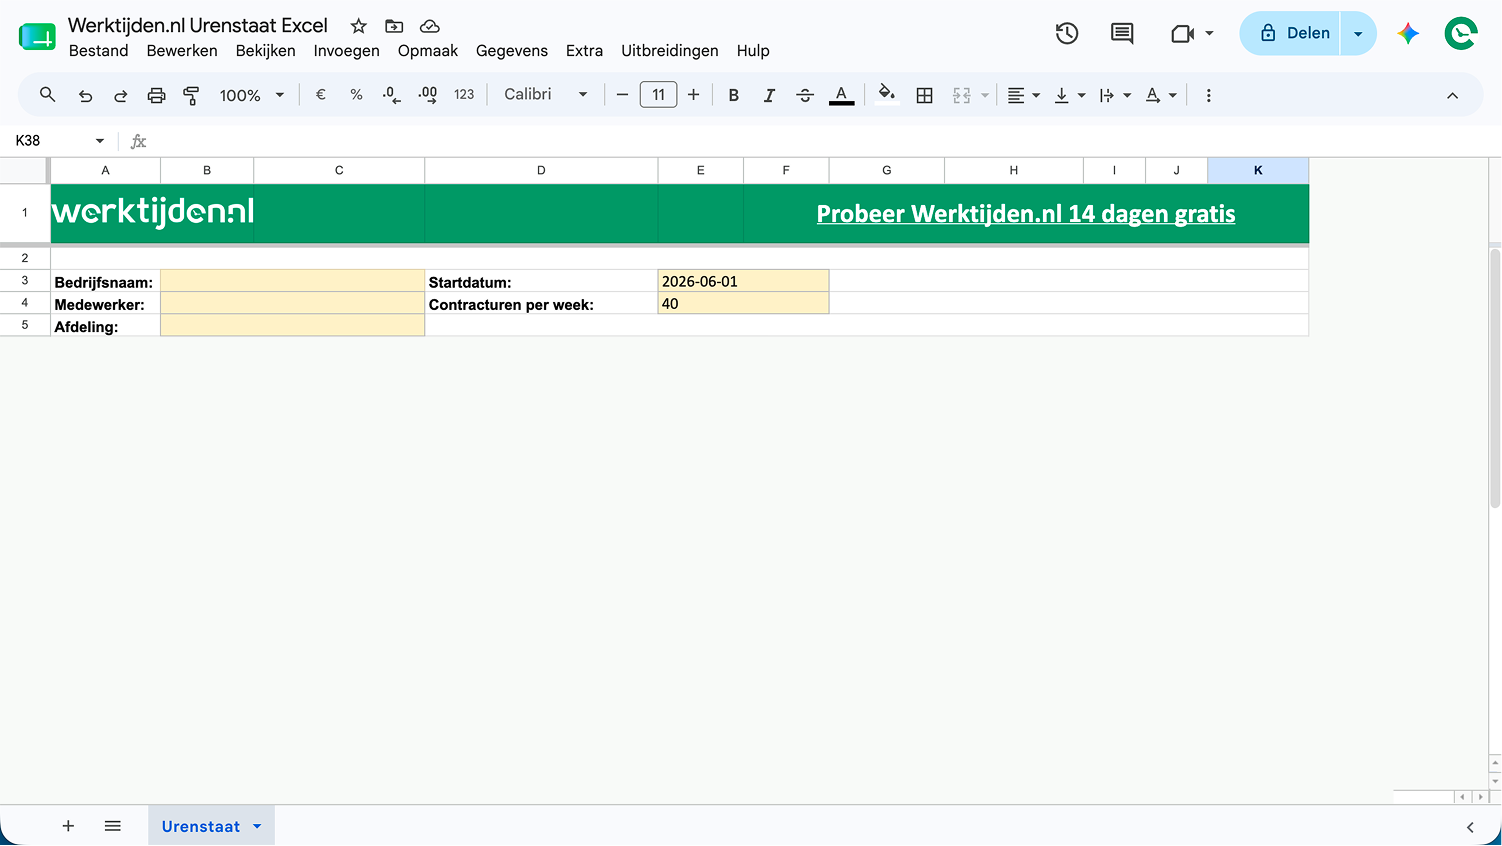This screenshot has height=846, width=1502.
Task: Redo the last action
Action: coord(120,96)
